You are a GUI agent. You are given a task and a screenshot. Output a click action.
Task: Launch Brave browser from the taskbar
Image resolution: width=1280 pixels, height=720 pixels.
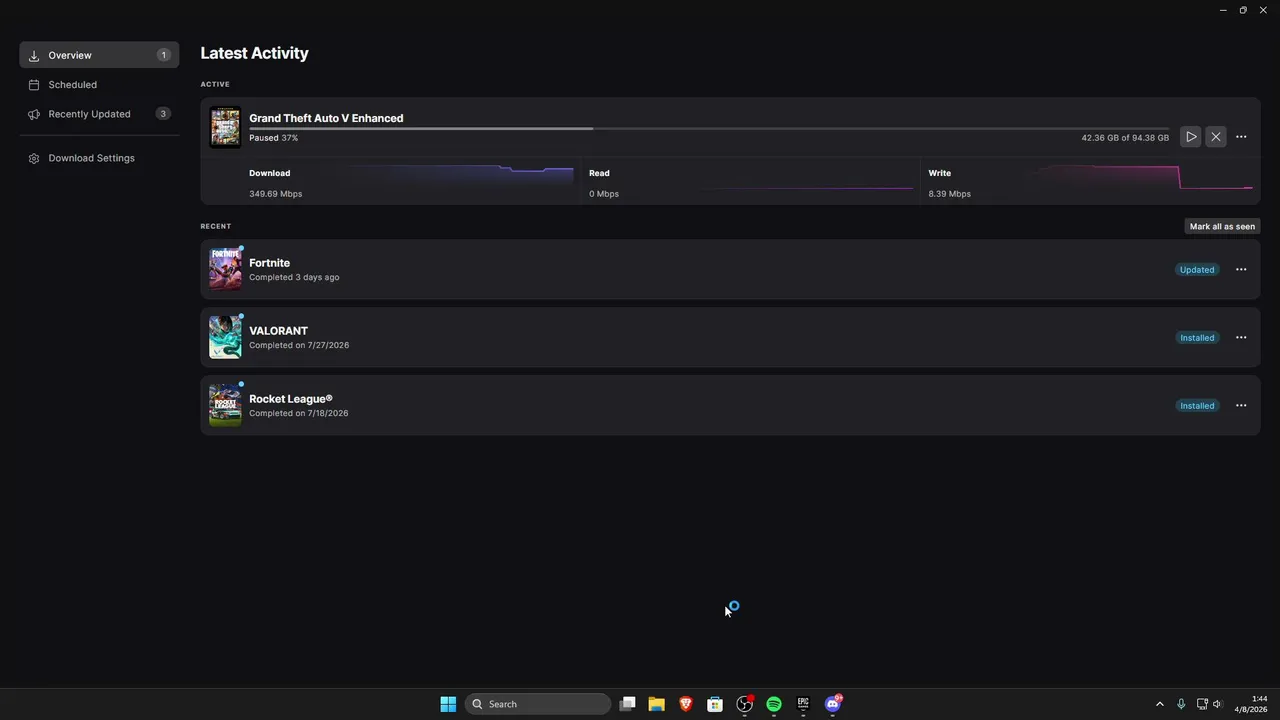pyautogui.click(x=686, y=704)
